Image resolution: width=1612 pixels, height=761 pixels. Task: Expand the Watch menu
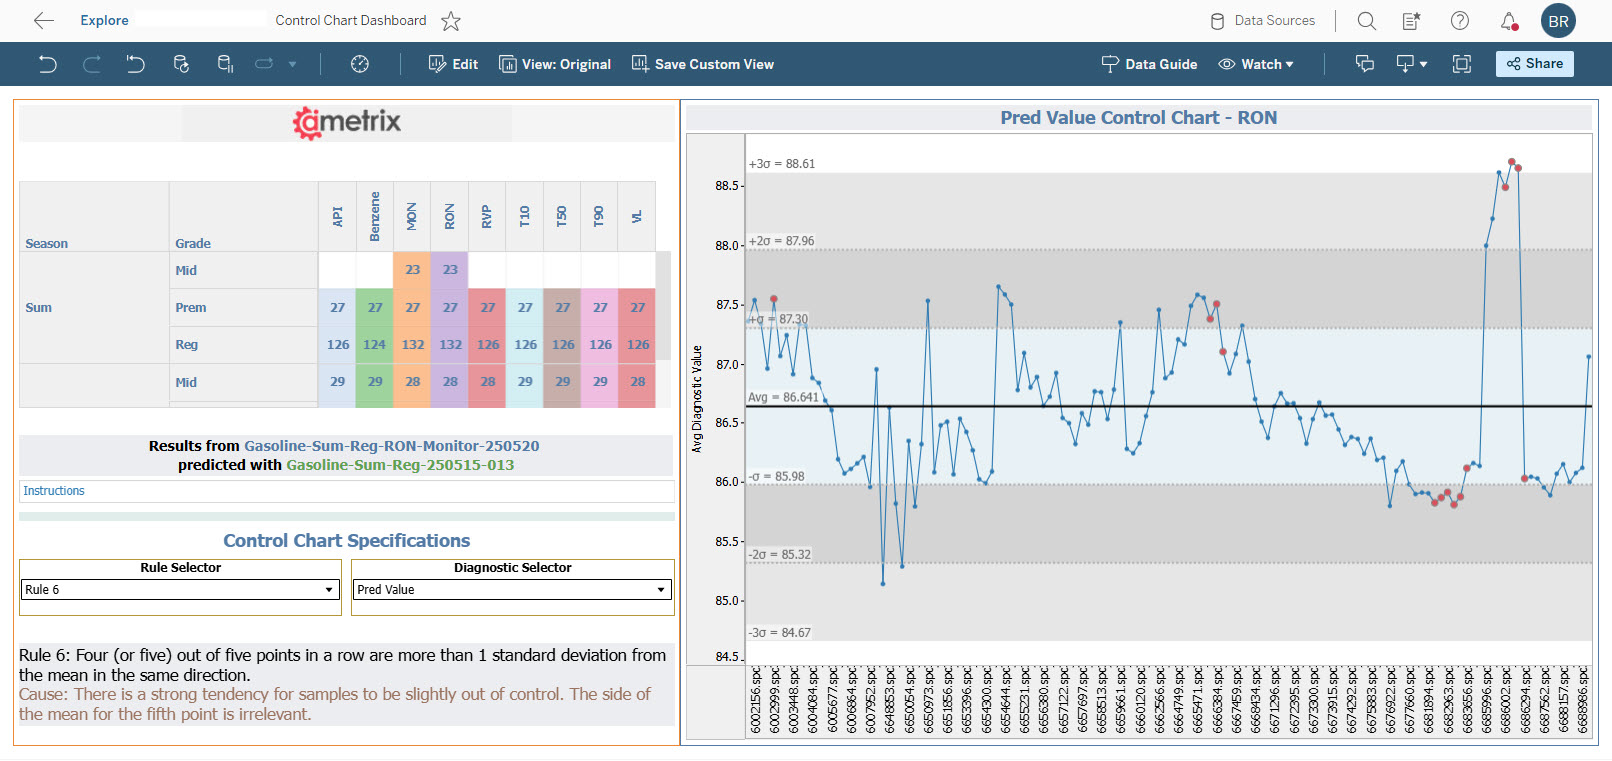click(x=1256, y=64)
